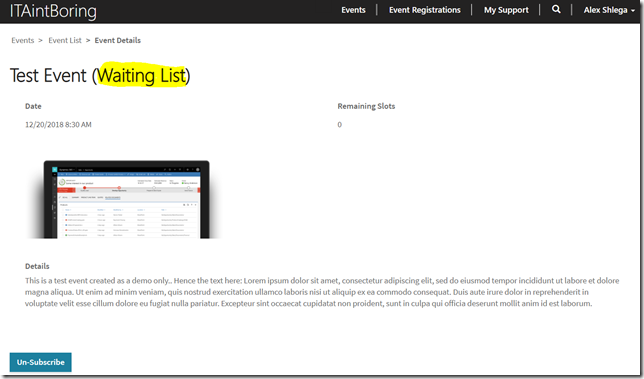644x379 pixels.
Task: Navigate to Events breadcrumb link
Action: tap(23, 40)
